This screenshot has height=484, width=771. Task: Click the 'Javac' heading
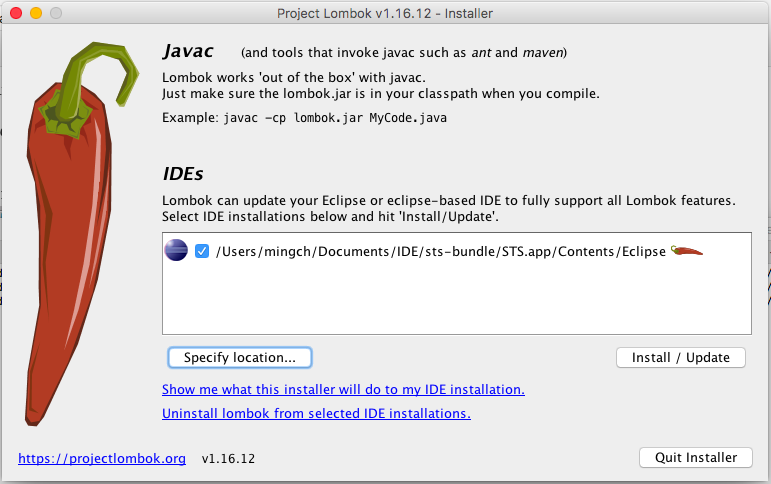pos(188,51)
